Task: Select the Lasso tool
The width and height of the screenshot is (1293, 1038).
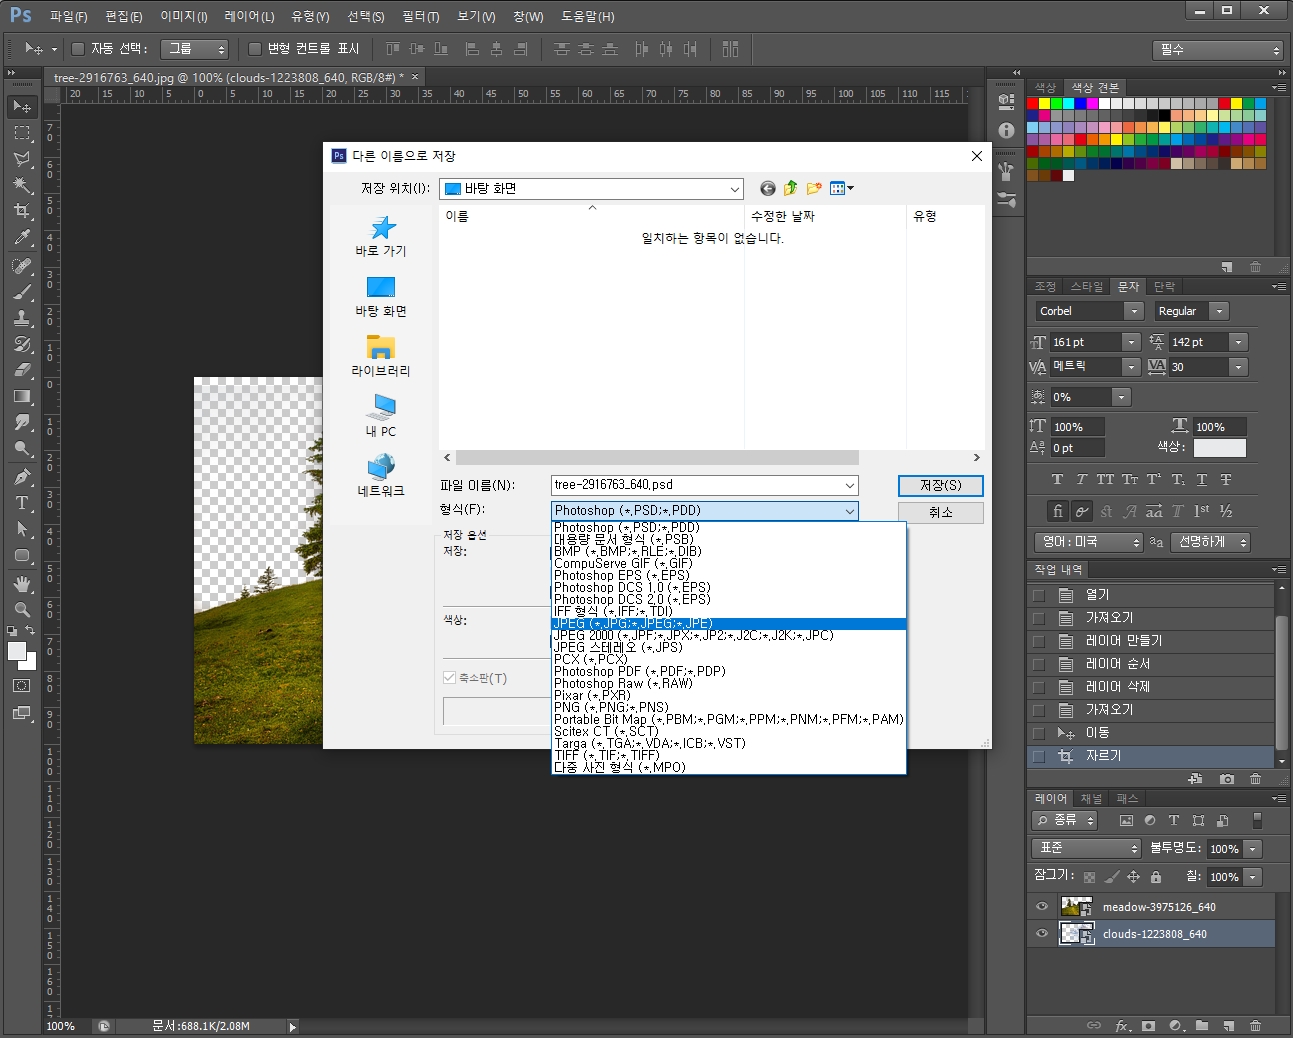Action: 22,159
